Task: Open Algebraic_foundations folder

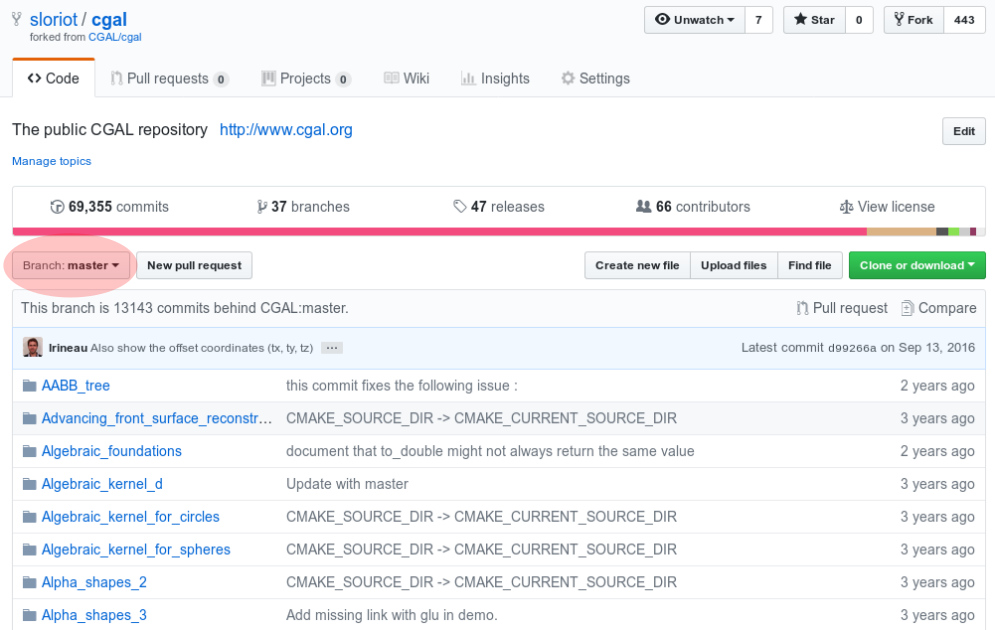Action: [112, 451]
